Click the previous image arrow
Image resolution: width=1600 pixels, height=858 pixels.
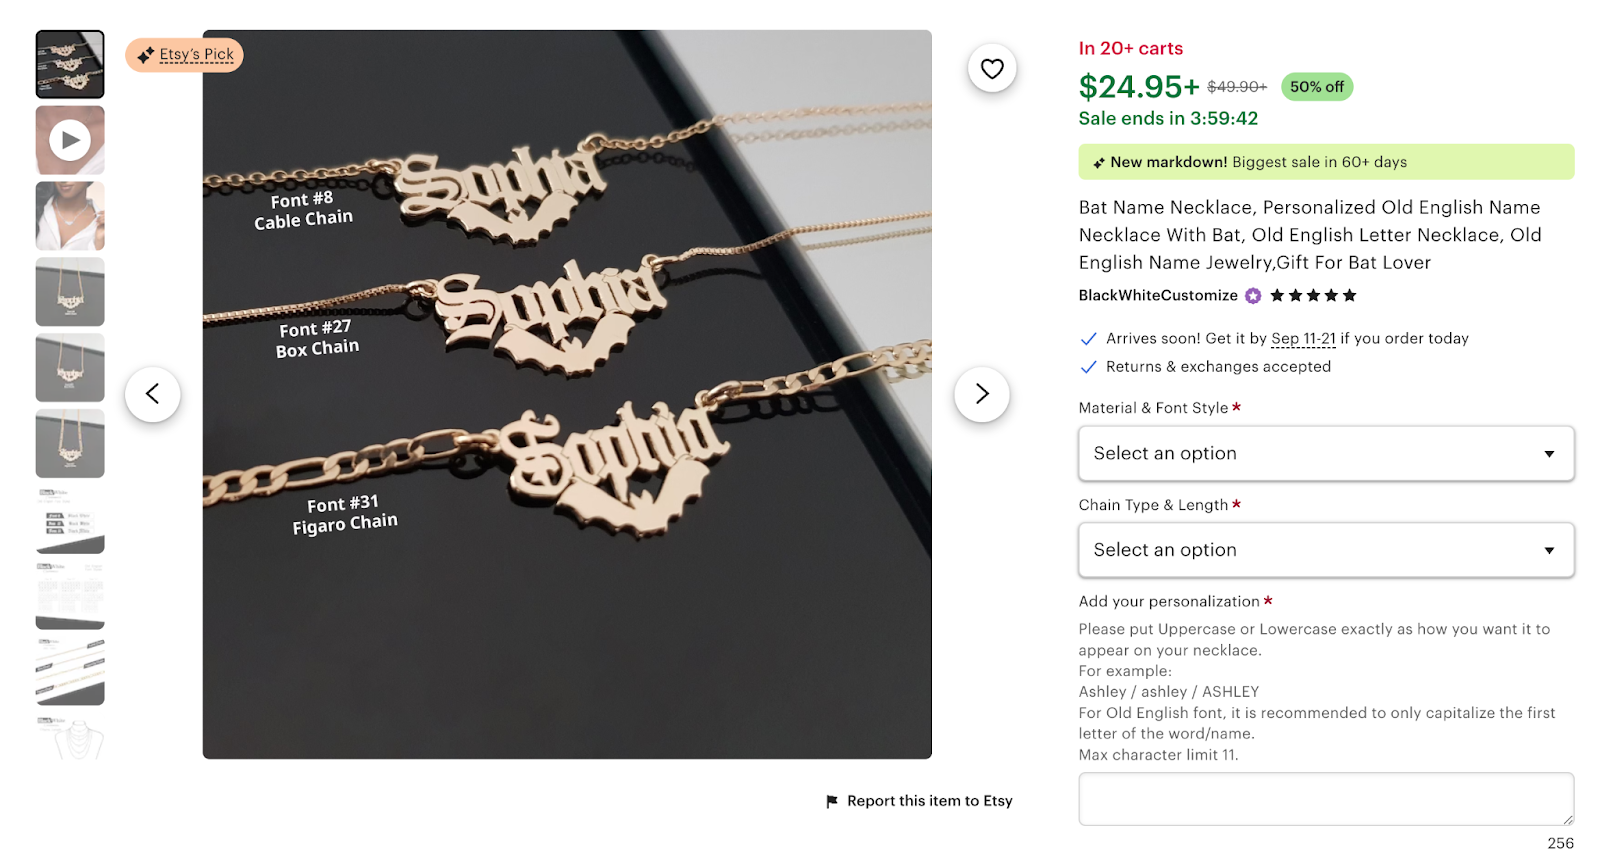(x=153, y=394)
